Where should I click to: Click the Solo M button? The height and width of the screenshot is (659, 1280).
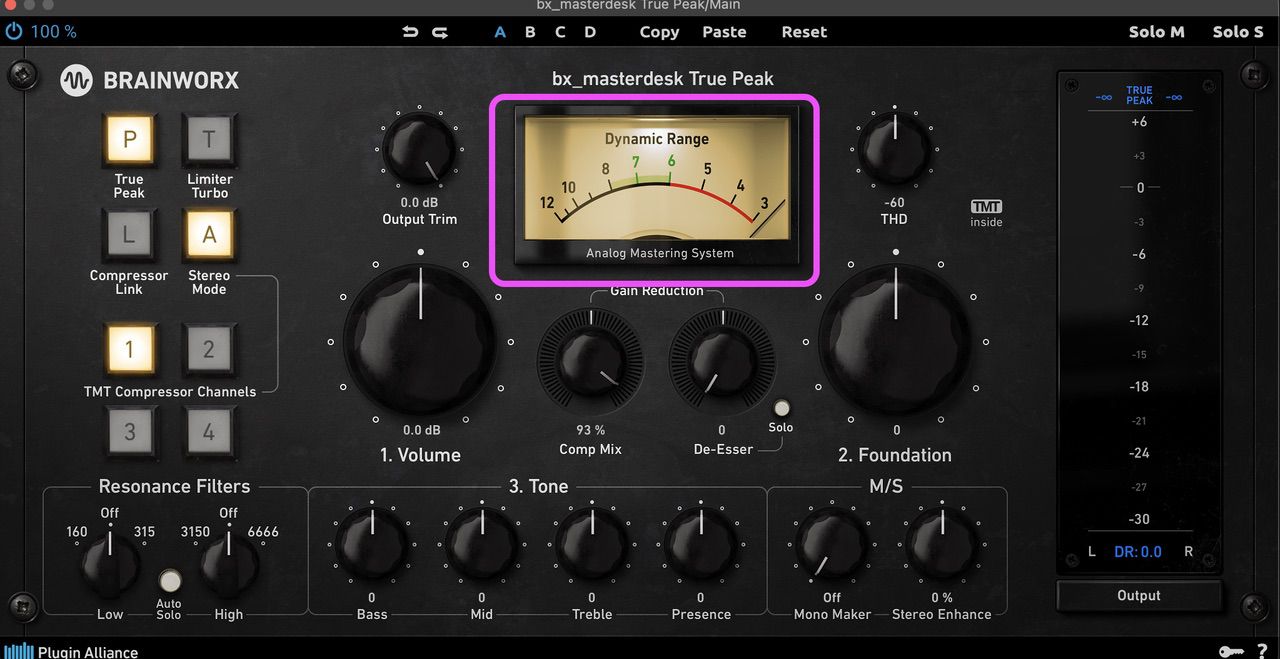1156,32
